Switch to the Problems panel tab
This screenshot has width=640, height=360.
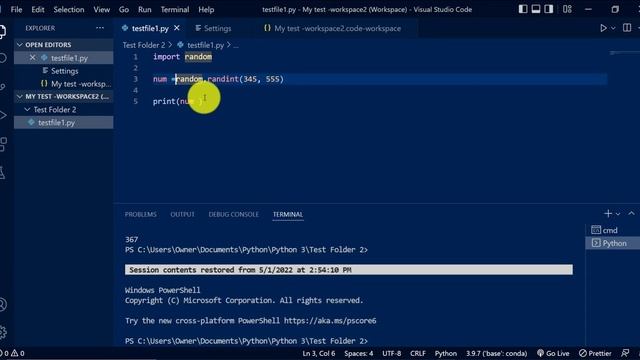[141, 214]
